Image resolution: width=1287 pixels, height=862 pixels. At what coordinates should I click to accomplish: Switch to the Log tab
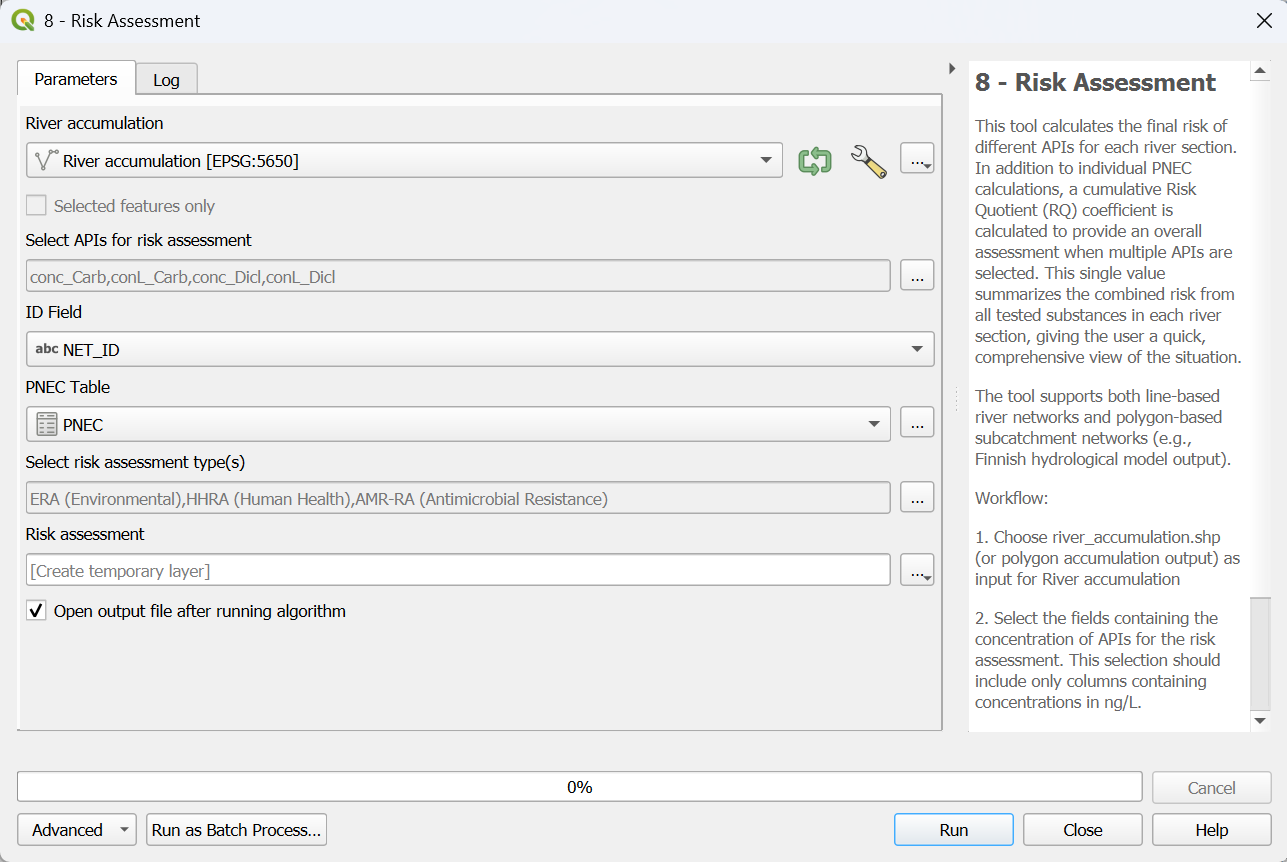(166, 80)
